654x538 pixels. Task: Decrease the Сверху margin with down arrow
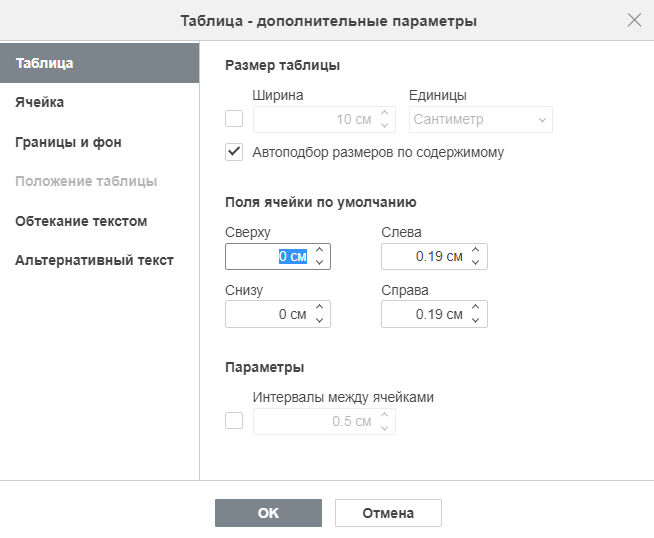point(319,262)
